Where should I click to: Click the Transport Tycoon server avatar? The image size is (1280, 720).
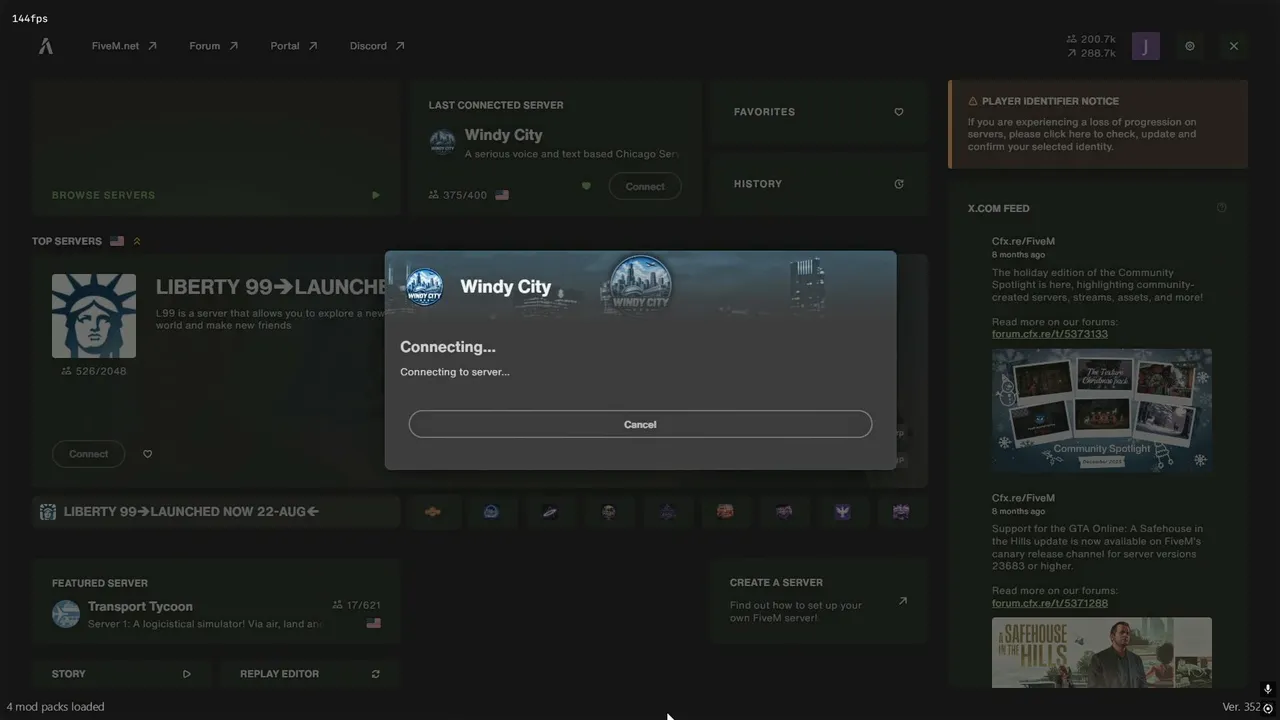pyautogui.click(x=66, y=614)
